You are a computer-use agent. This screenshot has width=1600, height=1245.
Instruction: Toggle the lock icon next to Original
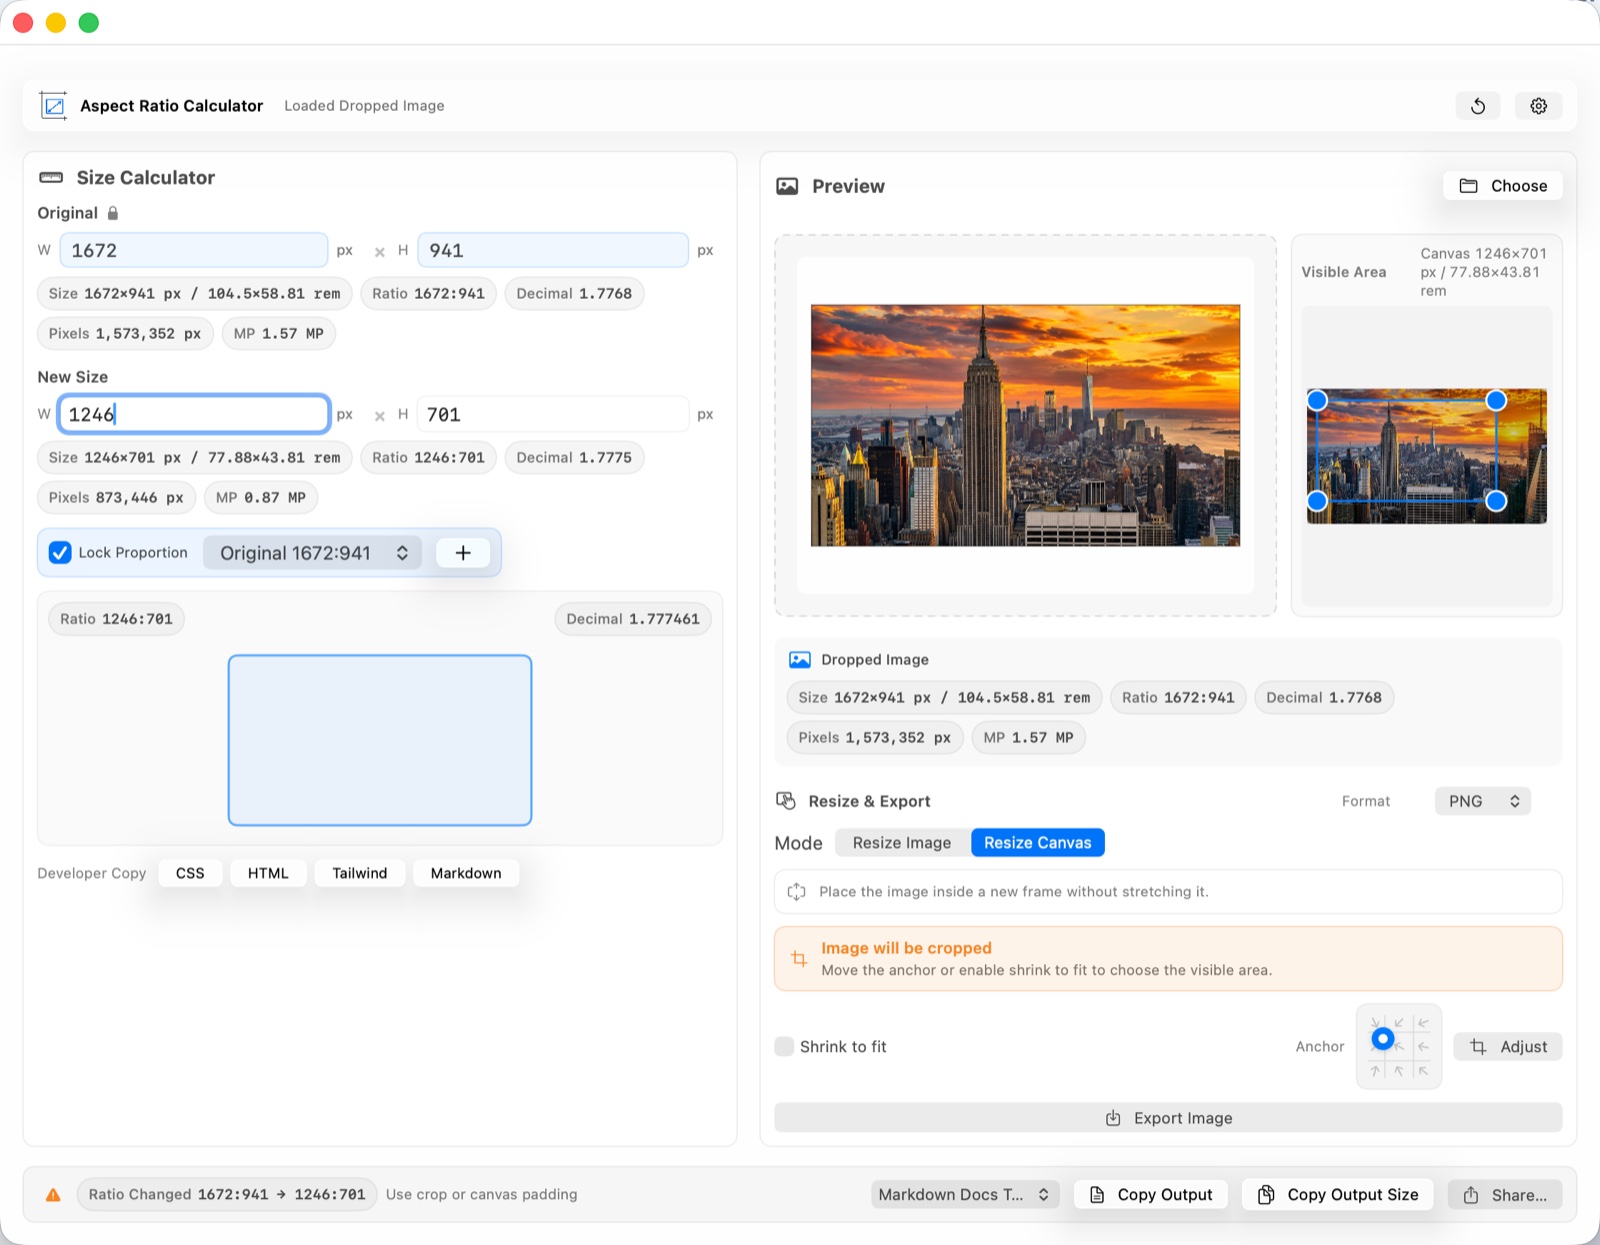point(113,213)
